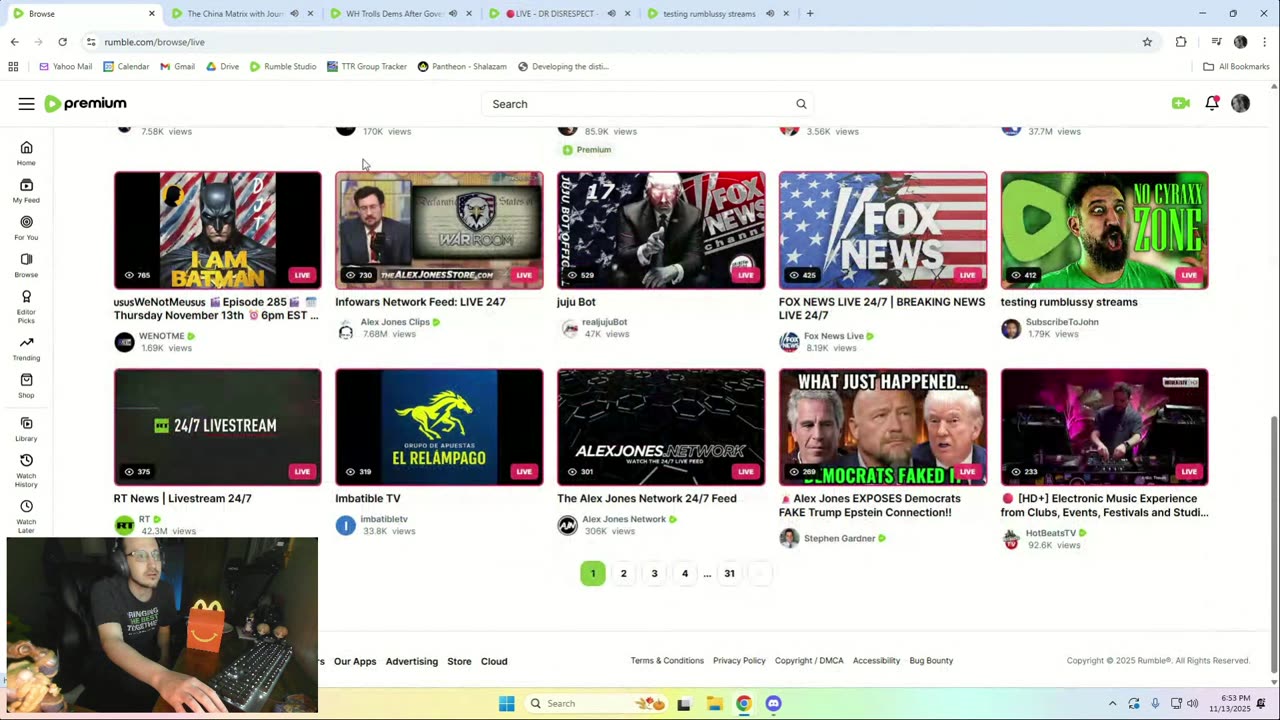Jump to page 31 of results
This screenshot has height=720, width=1280.
point(729,574)
